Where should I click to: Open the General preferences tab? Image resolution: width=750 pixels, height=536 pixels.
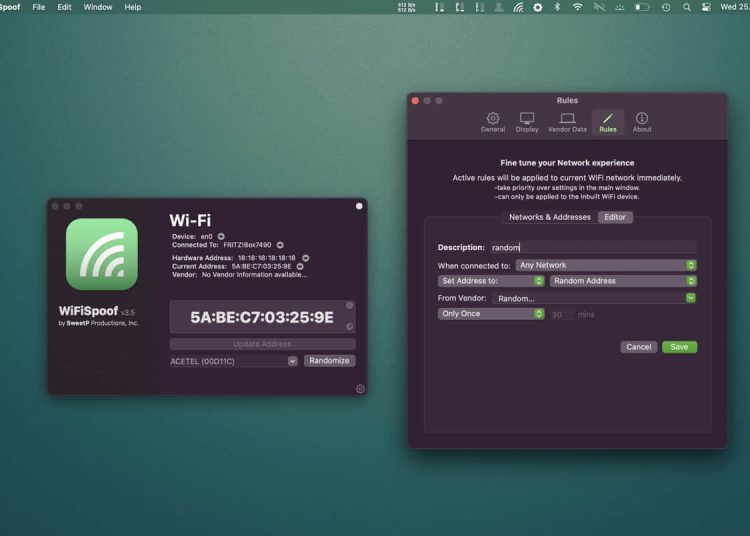pos(493,122)
